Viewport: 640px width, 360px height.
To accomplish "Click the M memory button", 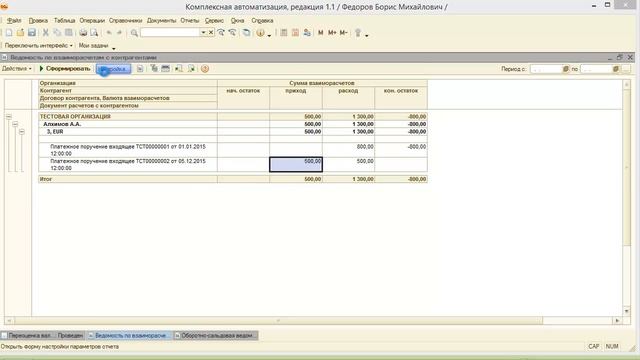I will 320,33.
